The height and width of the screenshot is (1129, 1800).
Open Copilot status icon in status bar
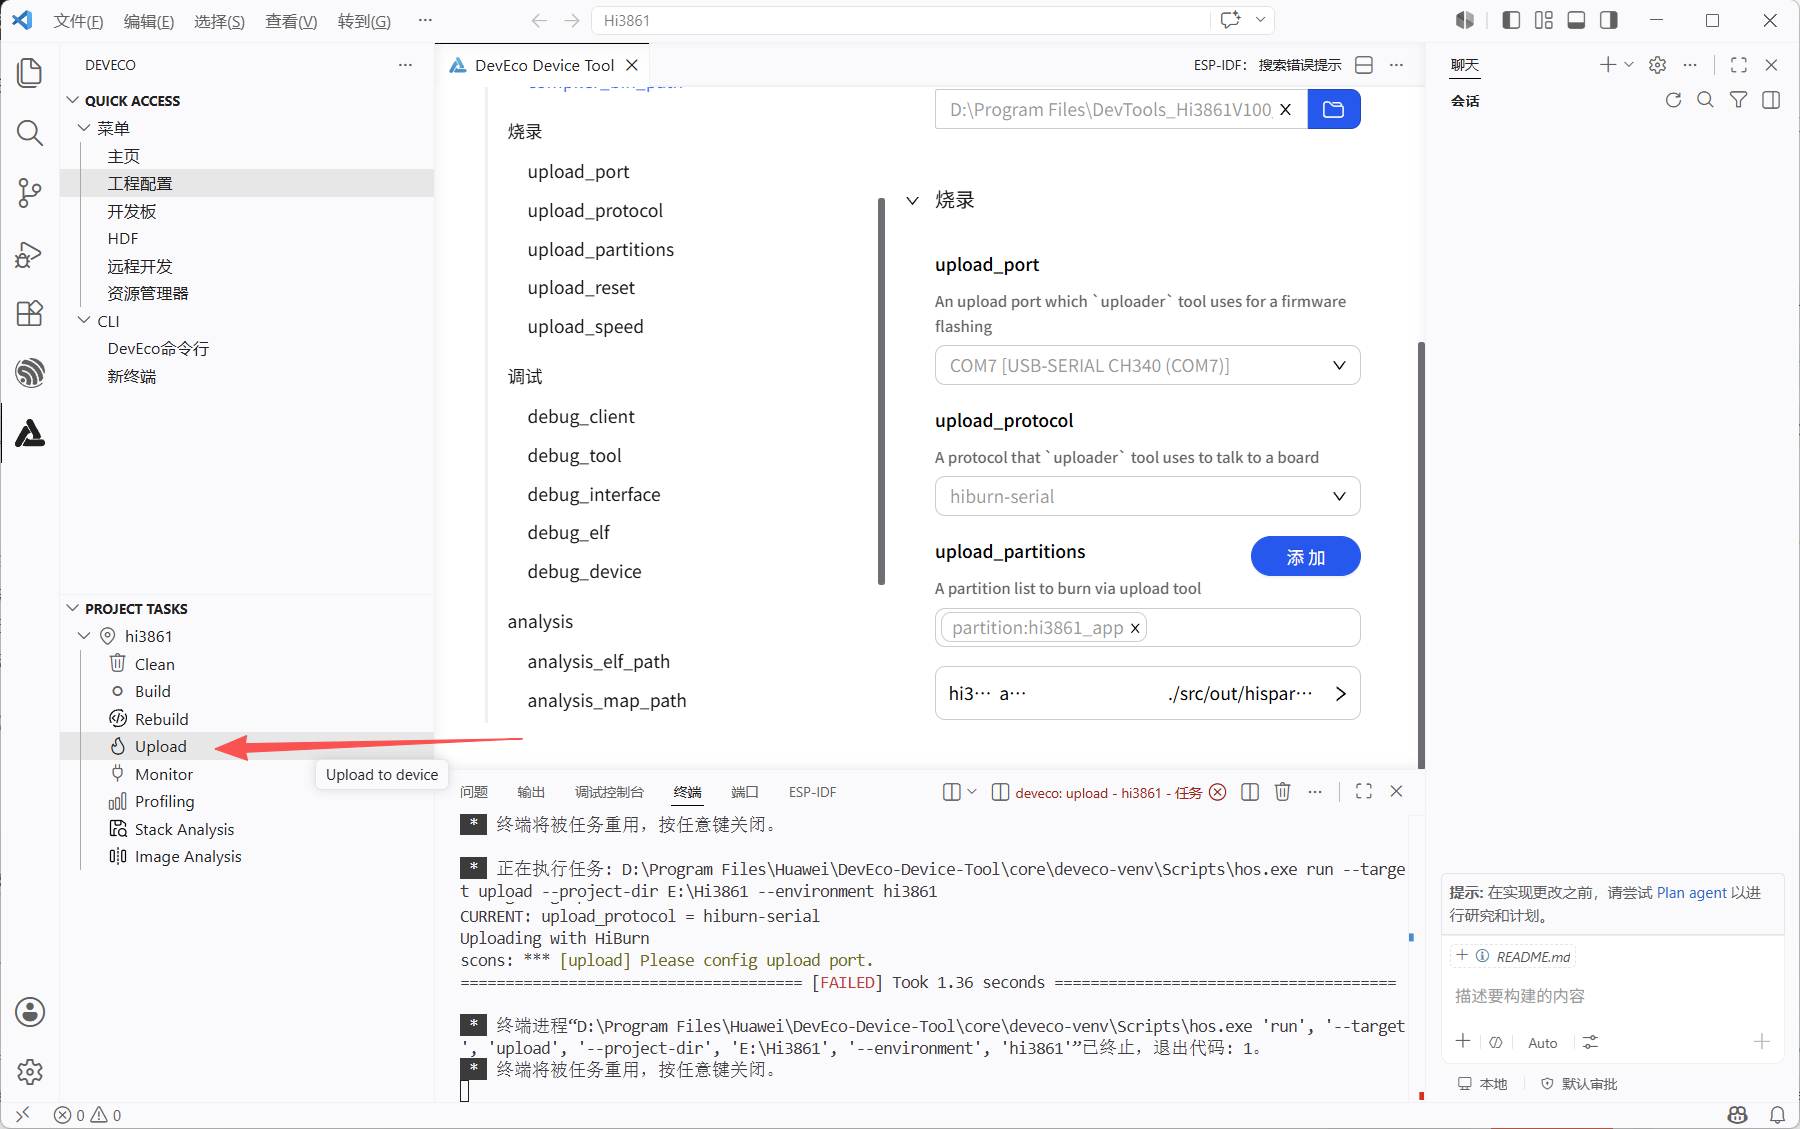pyautogui.click(x=1738, y=1114)
